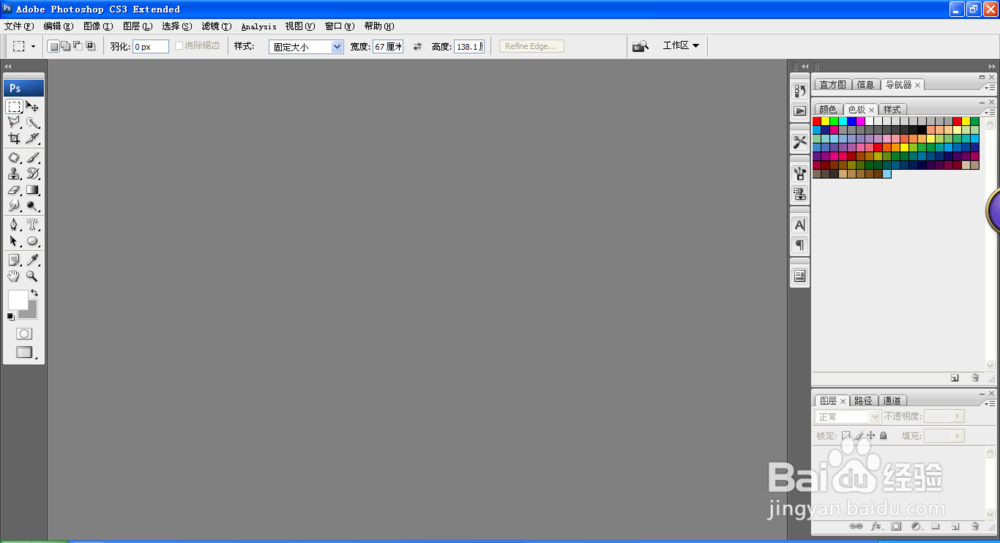Open the Layer Comps dock icon
Screen dimensions: 1000x543
coord(800,276)
